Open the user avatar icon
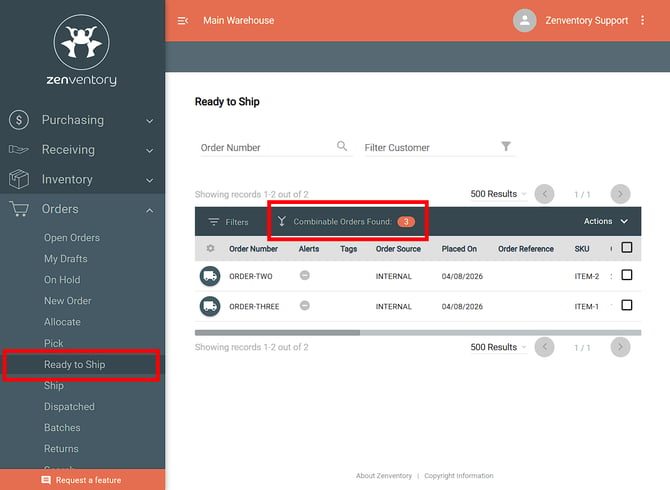670x490 pixels. pos(524,20)
